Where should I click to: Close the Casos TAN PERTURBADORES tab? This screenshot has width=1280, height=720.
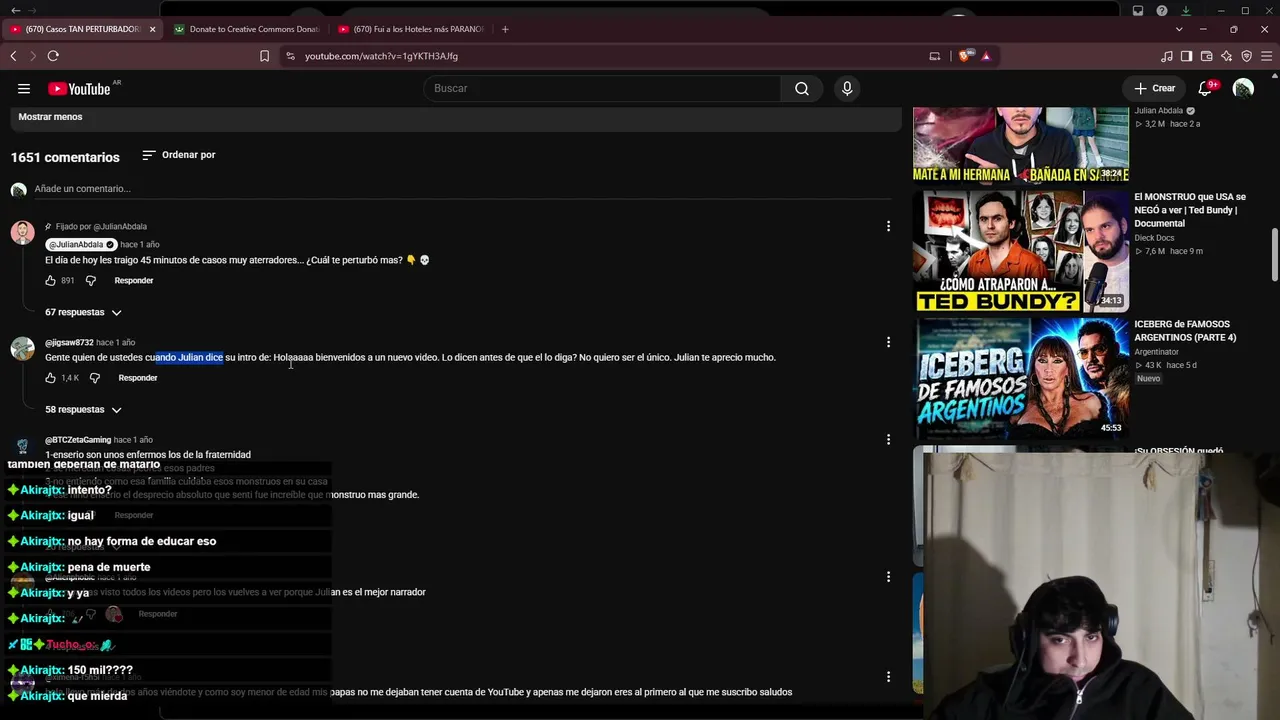pos(152,29)
